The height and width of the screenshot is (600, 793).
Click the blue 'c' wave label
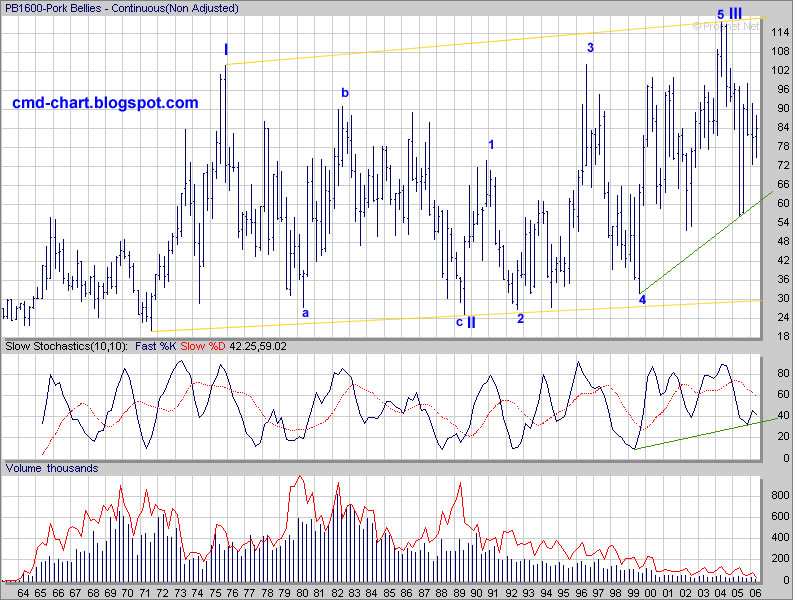(459, 322)
